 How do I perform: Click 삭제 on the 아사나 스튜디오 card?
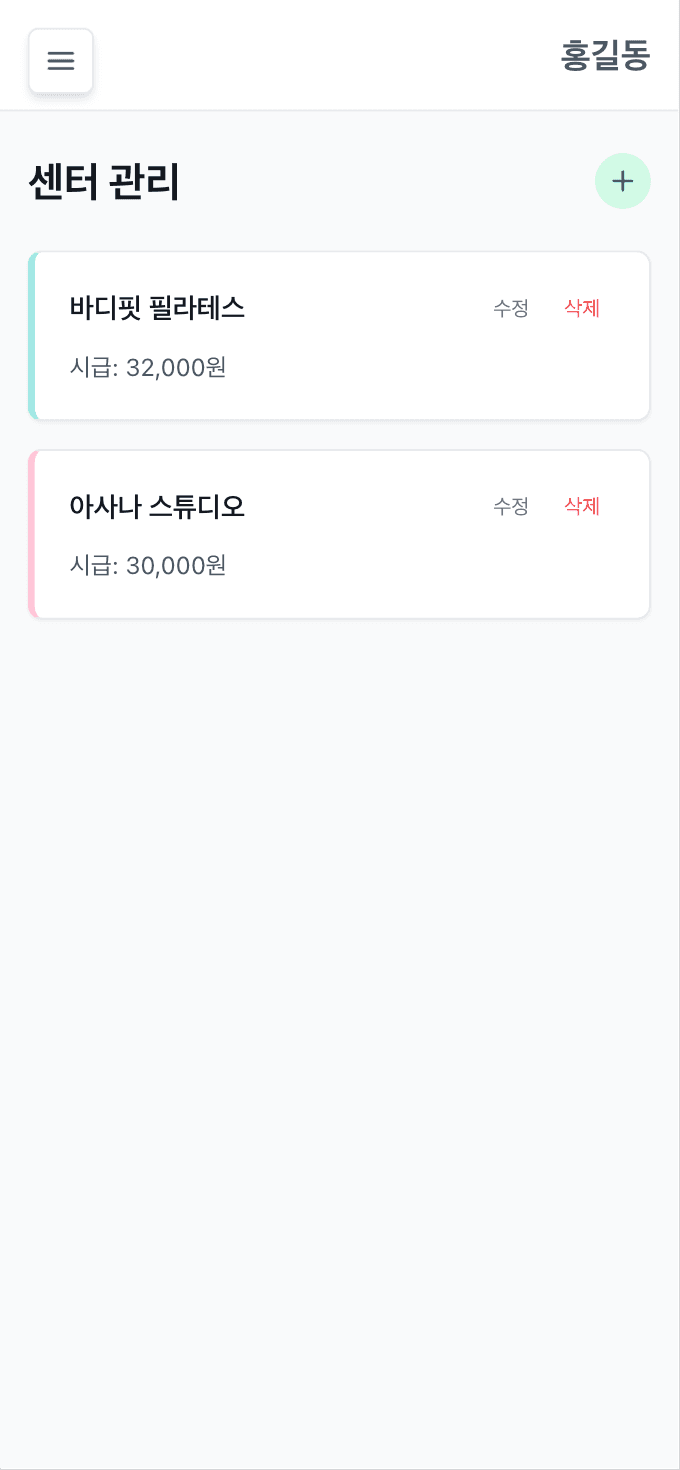[x=581, y=507]
